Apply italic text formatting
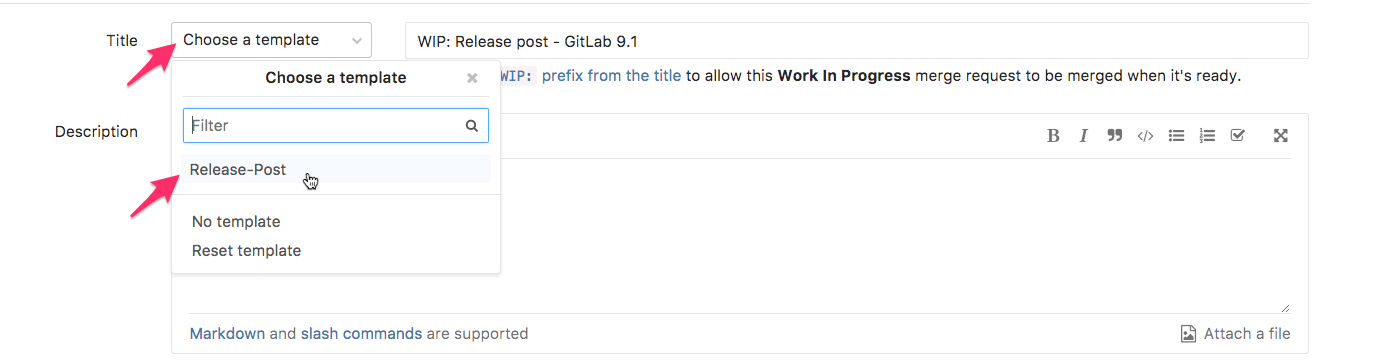 [x=1083, y=136]
